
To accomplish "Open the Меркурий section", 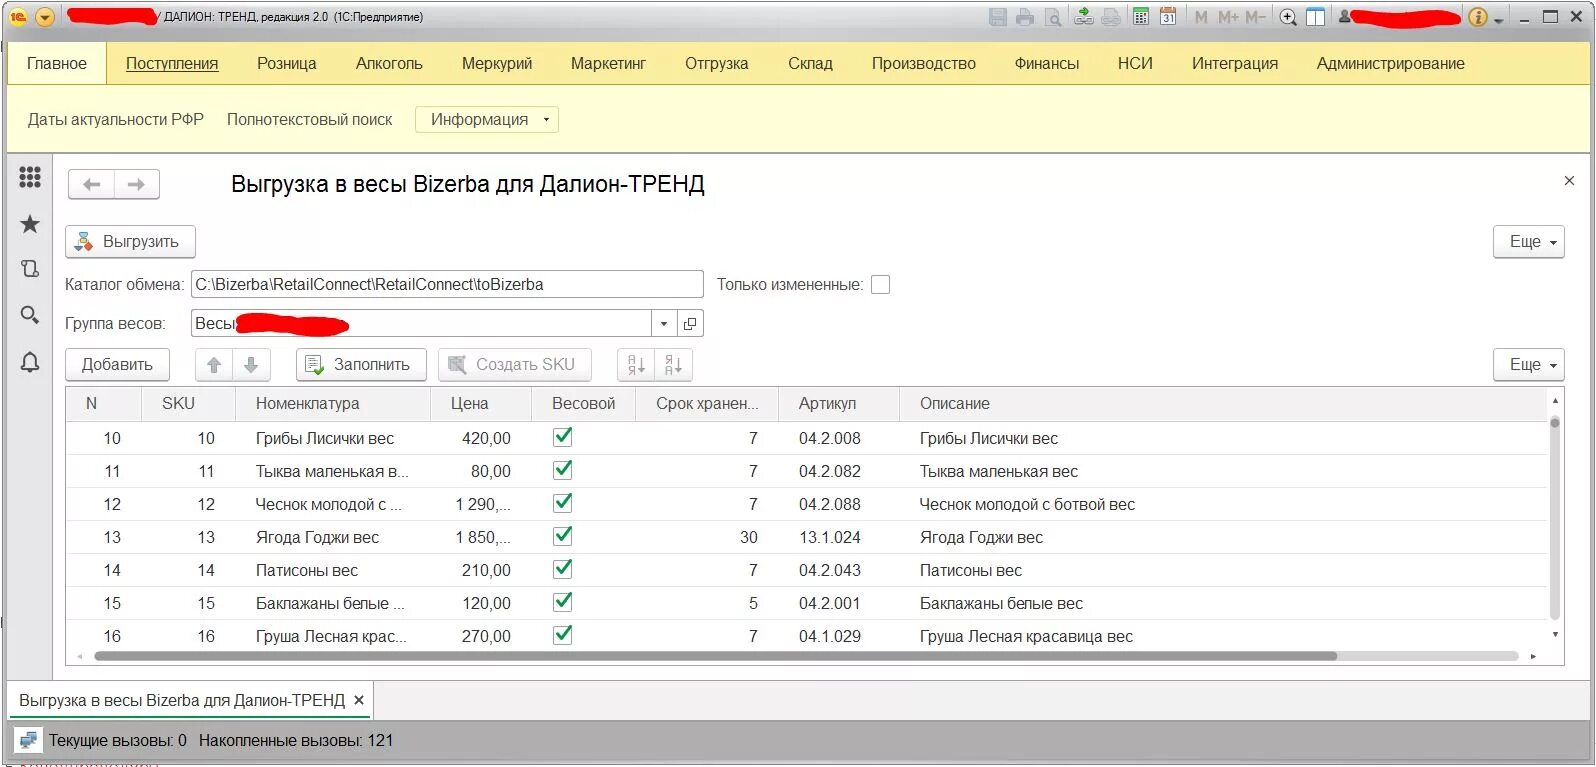I will [497, 63].
